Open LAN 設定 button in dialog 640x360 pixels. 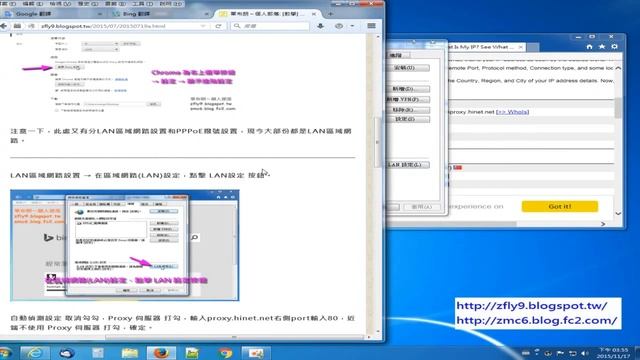[408, 165]
